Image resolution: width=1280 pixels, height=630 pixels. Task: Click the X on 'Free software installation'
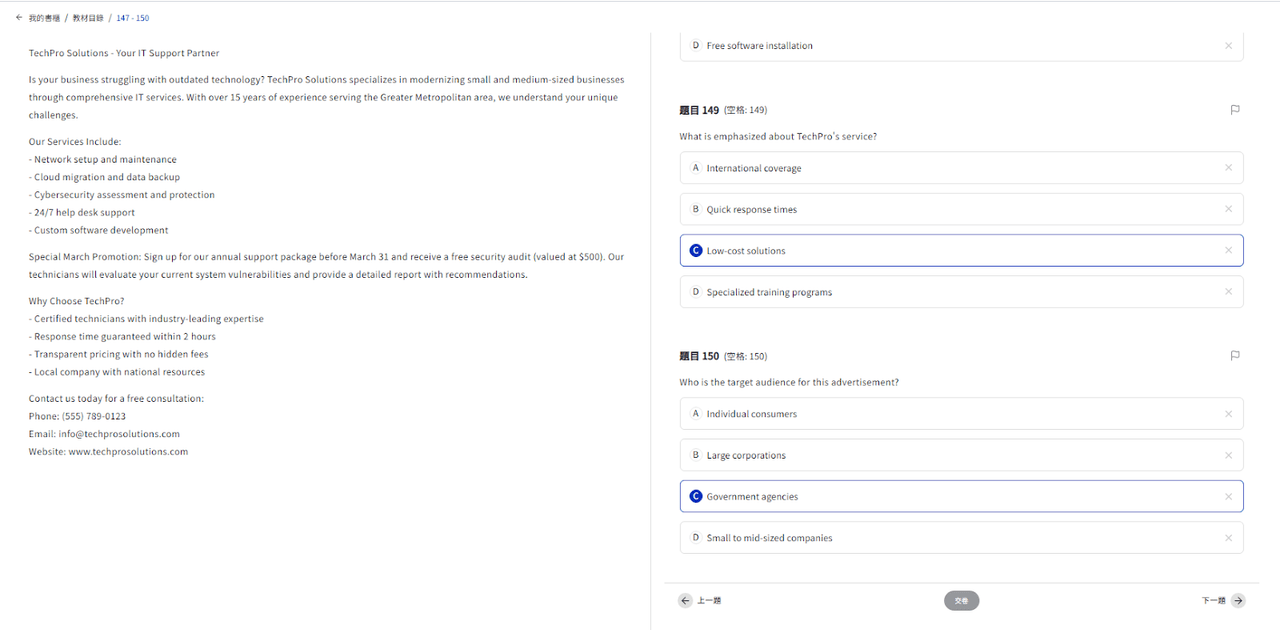tap(1228, 45)
